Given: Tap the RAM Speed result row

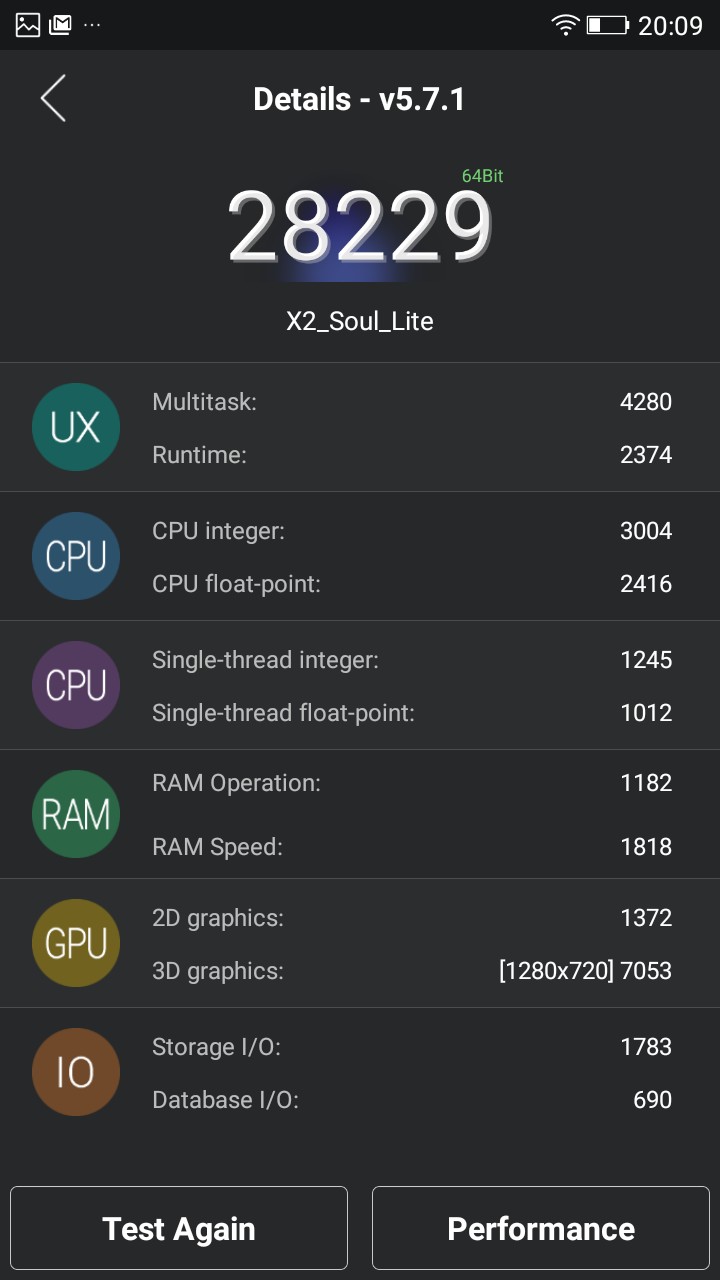Looking at the screenshot, I should coord(411,847).
